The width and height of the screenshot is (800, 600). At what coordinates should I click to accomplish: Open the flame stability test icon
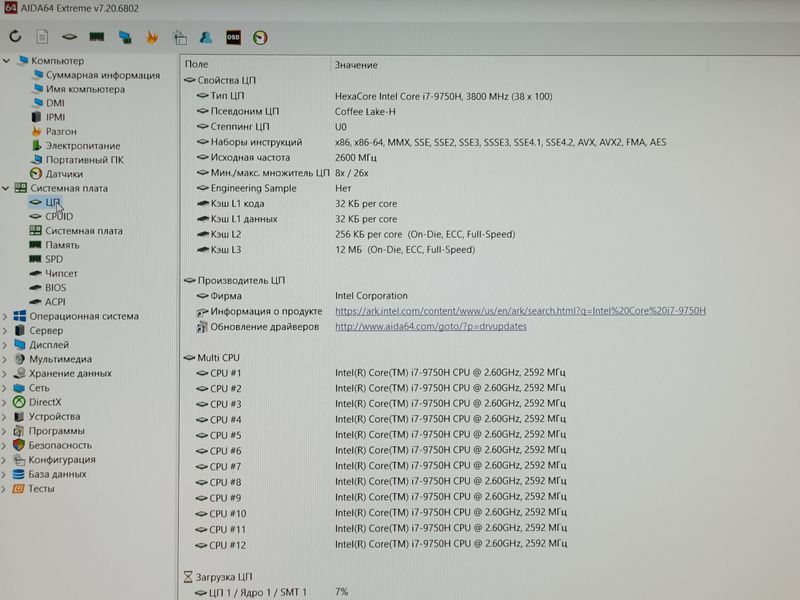pyautogui.click(x=152, y=37)
